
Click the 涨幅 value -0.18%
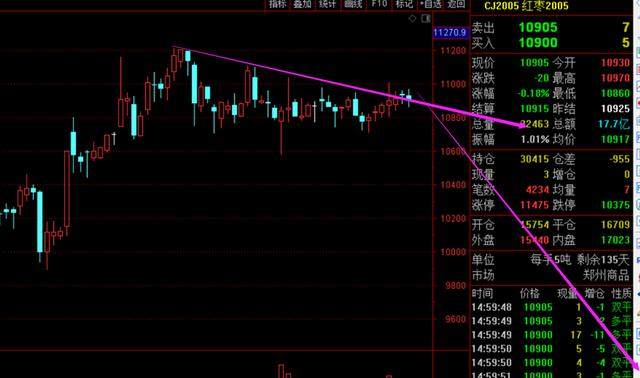click(x=533, y=93)
